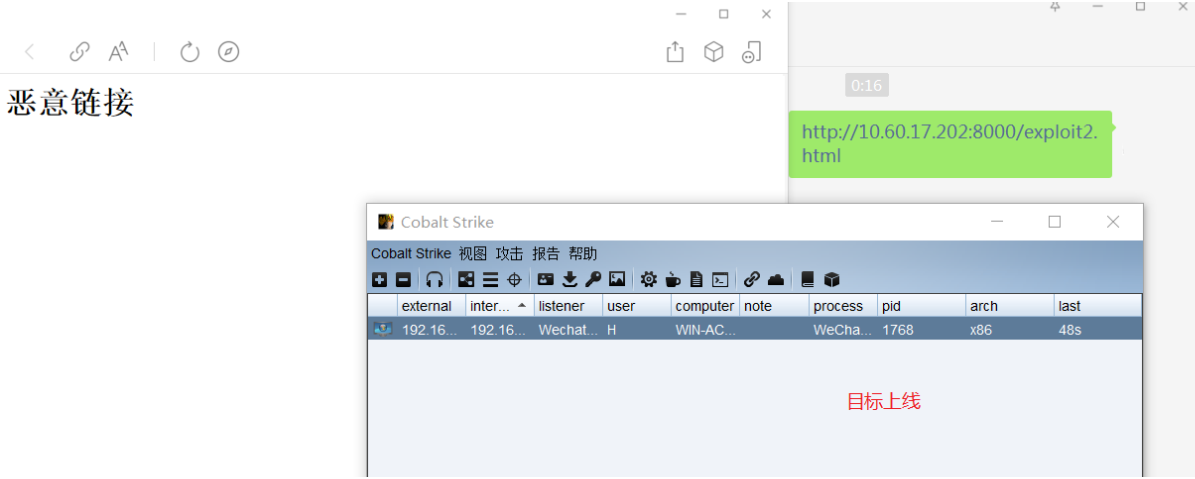Open the 视图 menu

473,254
